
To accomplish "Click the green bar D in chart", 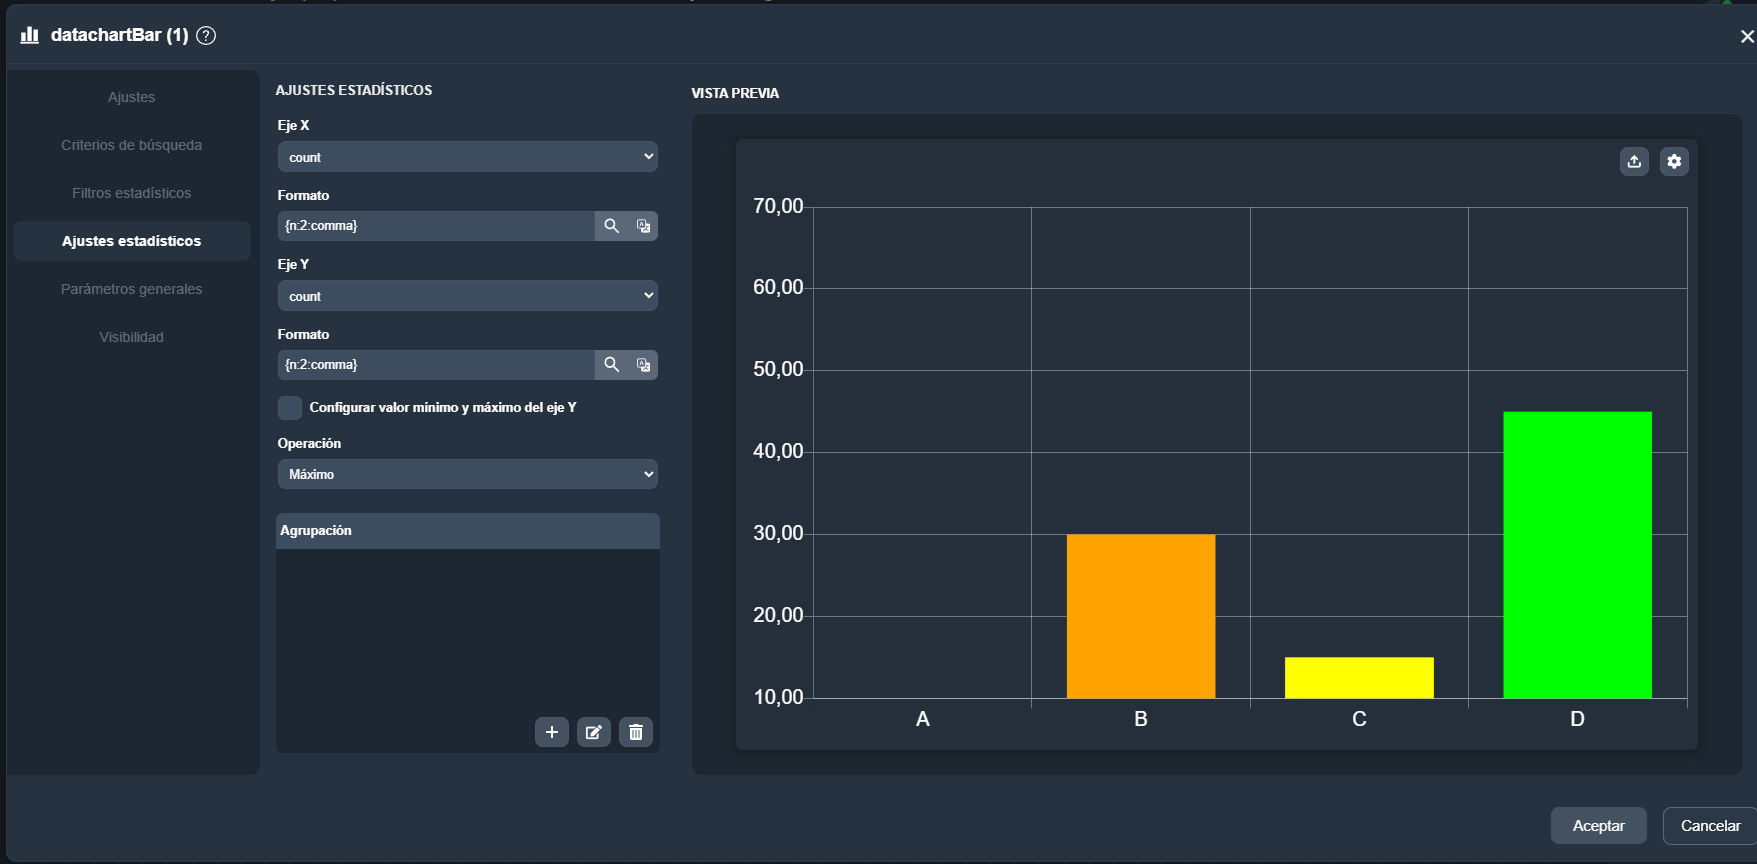I will 1577,555.
